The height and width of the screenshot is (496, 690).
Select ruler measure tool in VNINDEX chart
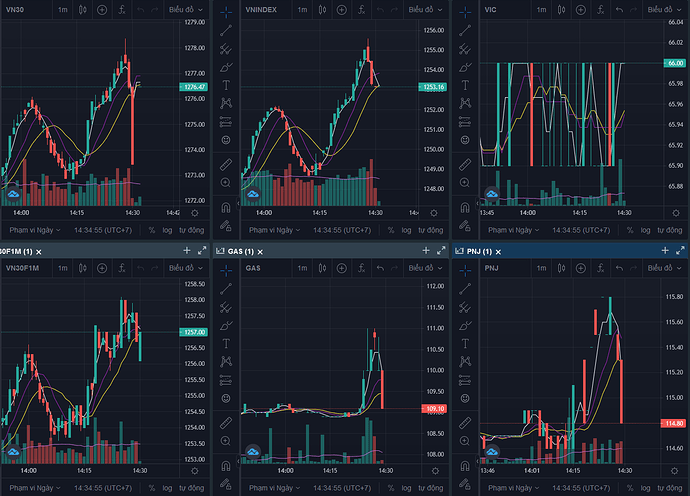(226, 165)
